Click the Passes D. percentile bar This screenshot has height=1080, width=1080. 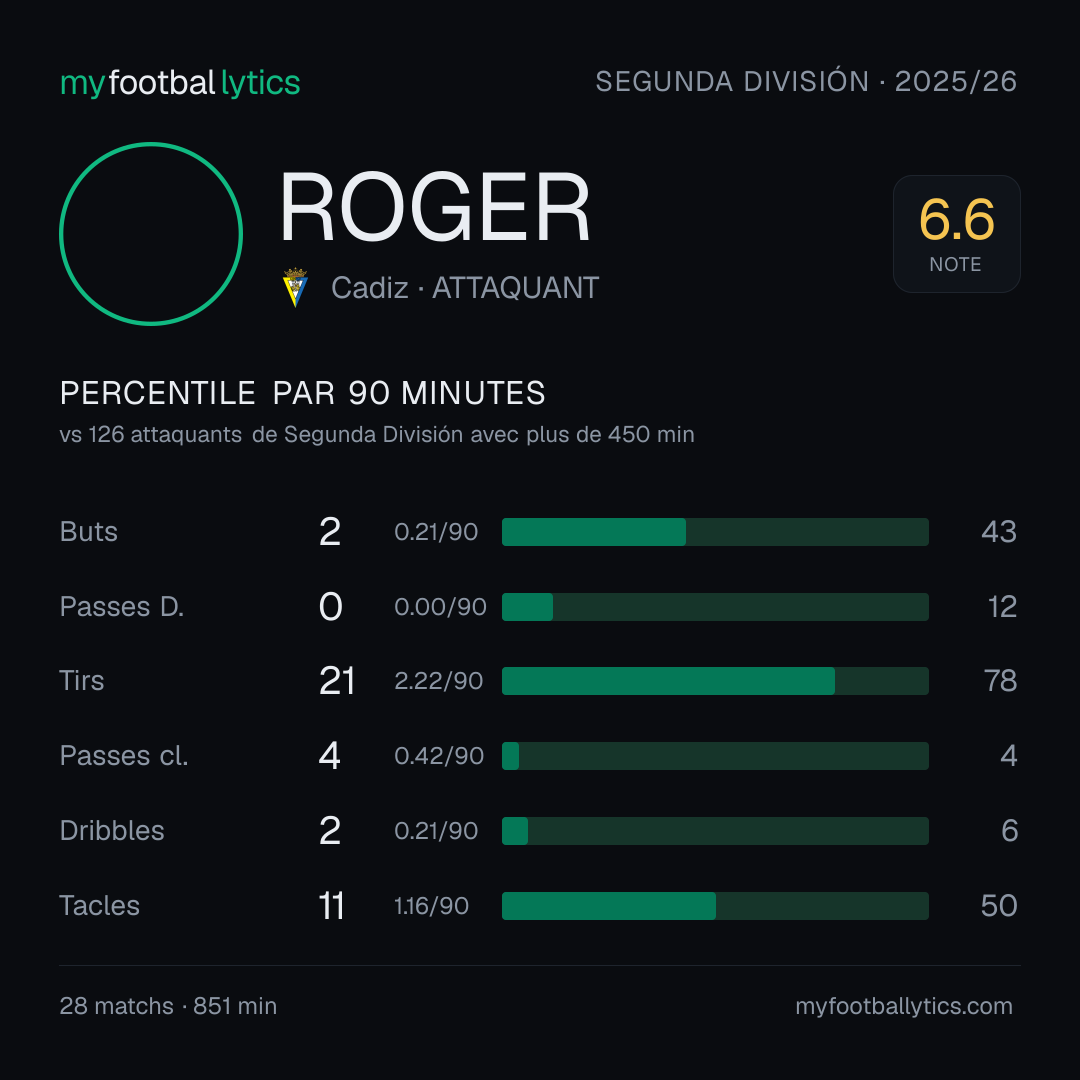[x=715, y=607]
